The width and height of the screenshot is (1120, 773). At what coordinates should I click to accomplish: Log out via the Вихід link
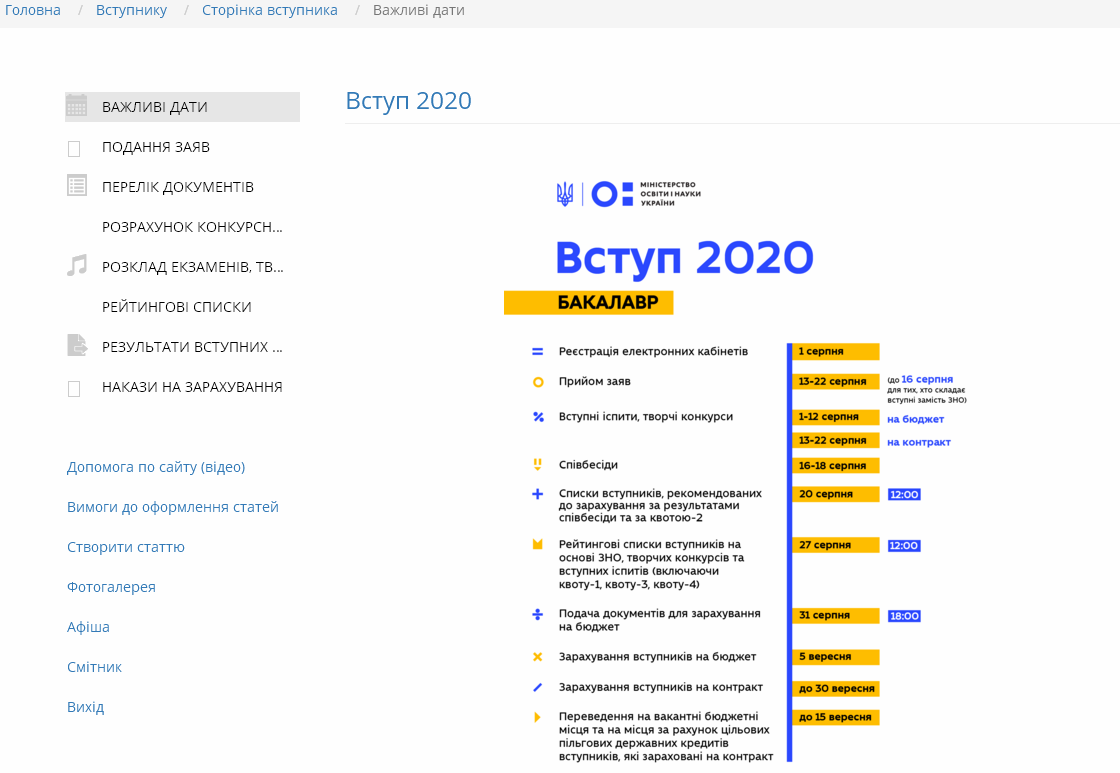coord(83,707)
